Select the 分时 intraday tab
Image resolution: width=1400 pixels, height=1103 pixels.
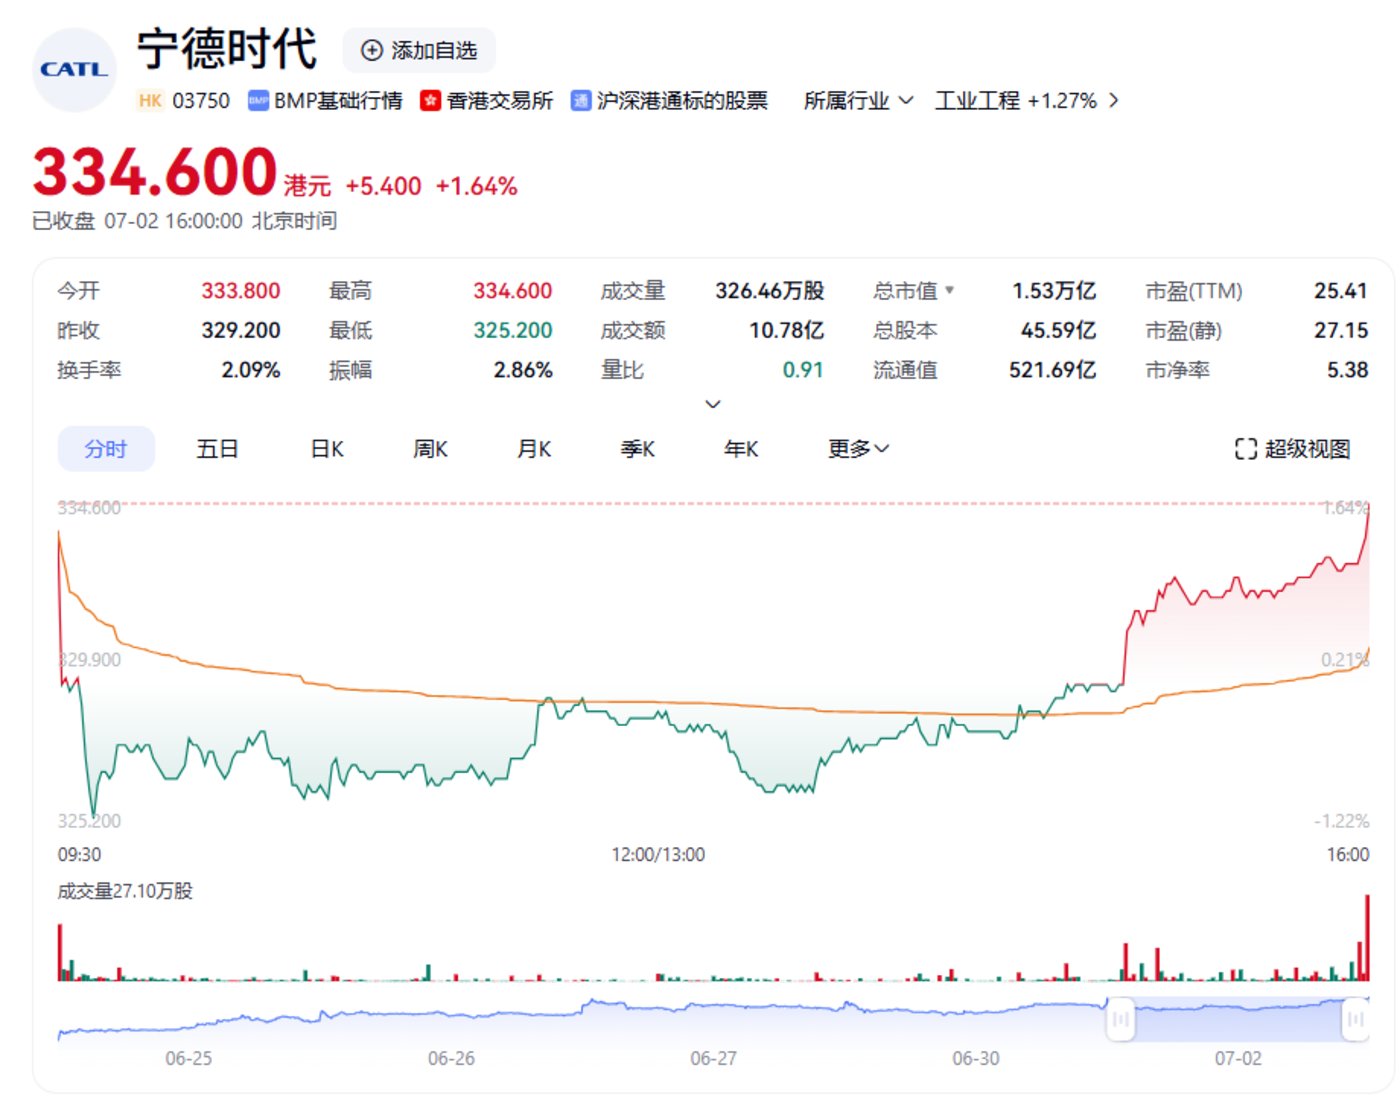pyautogui.click(x=106, y=449)
